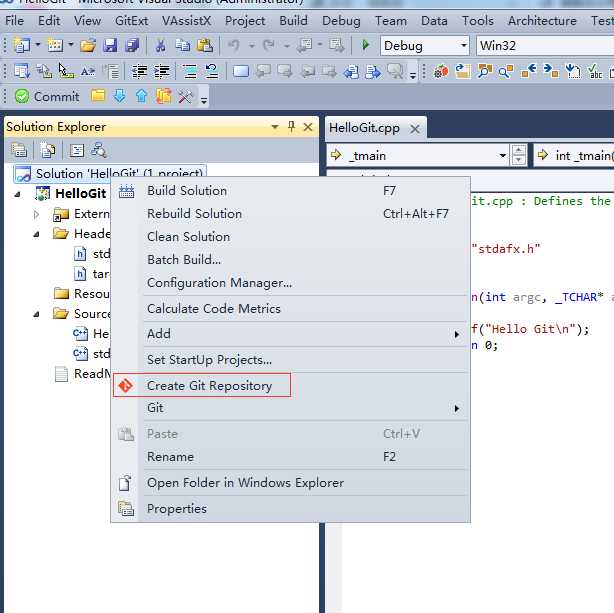Click the Commit button in Git toolbar
The height and width of the screenshot is (613, 614).
point(47,96)
